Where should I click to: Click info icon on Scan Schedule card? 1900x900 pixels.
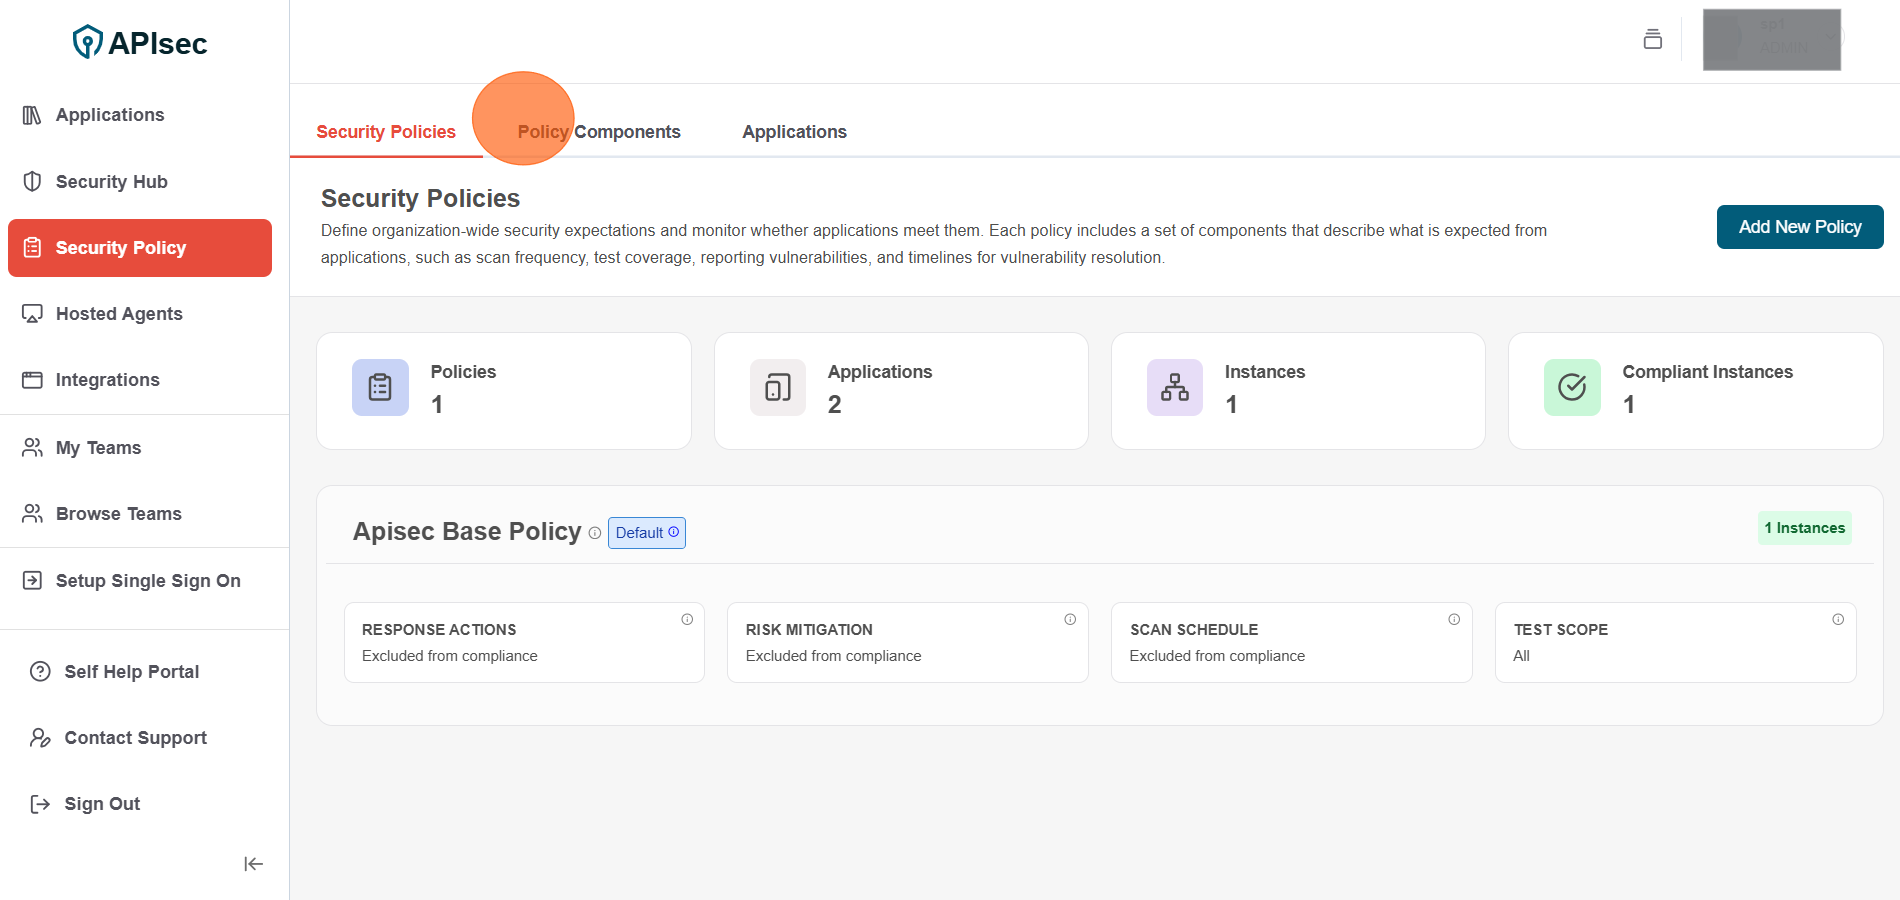(x=1454, y=619)
